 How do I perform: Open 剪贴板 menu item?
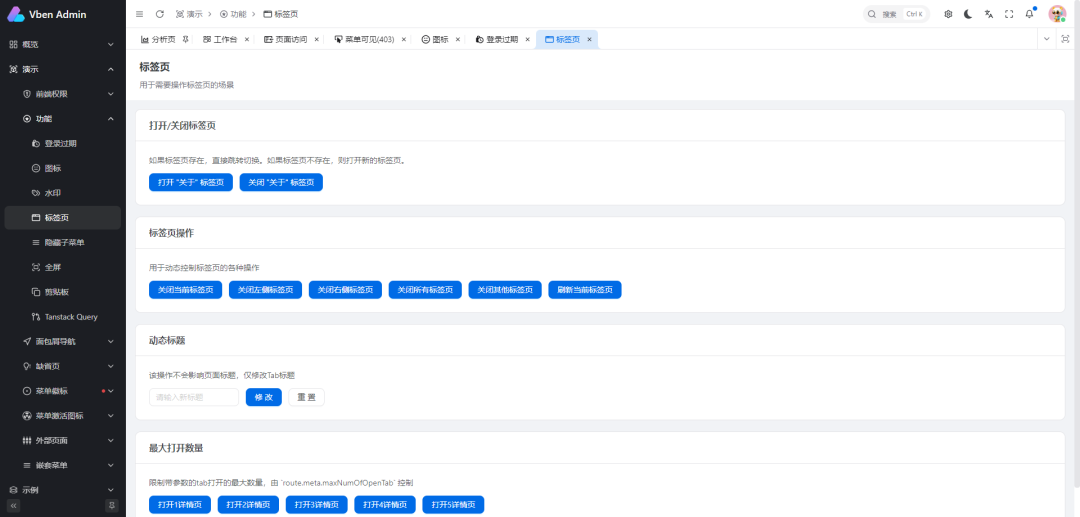pyautogui.click(x=63, y=292)
